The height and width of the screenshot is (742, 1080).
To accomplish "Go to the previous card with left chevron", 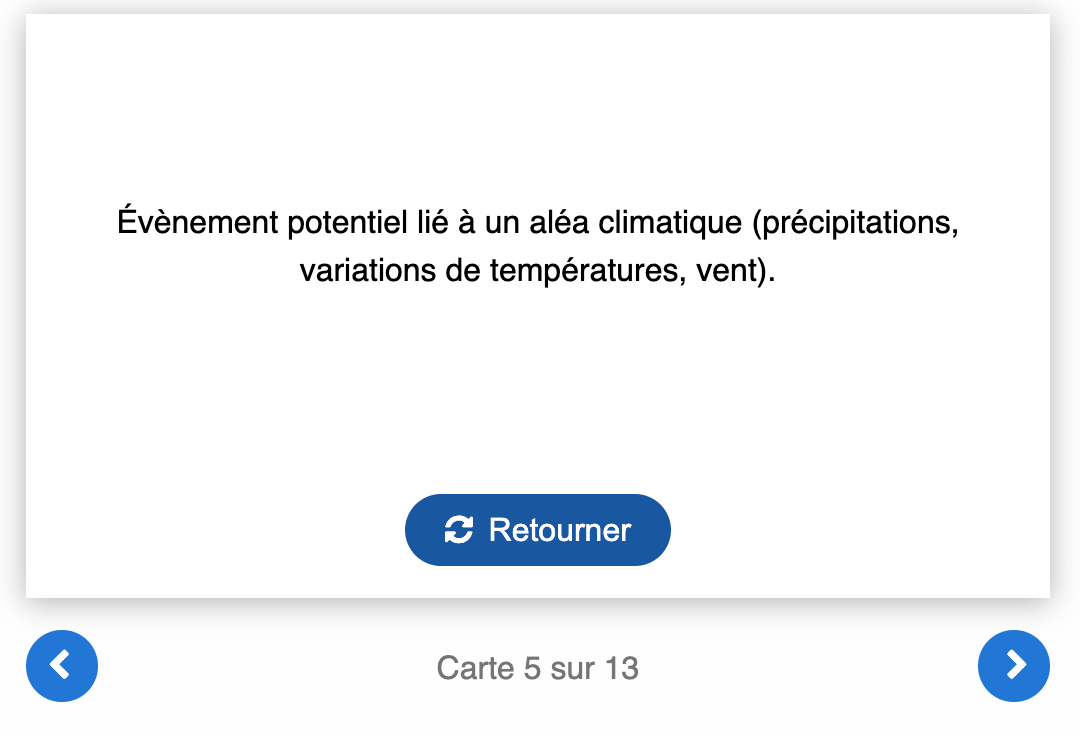I will coord(62,666).
